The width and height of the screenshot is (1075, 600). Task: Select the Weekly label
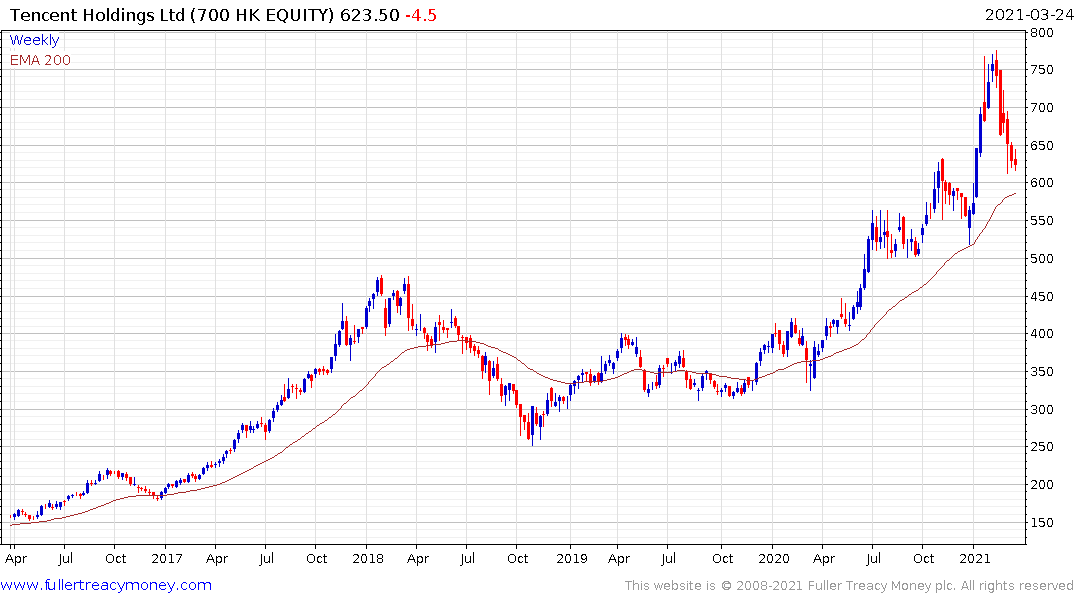click(34, 40)
